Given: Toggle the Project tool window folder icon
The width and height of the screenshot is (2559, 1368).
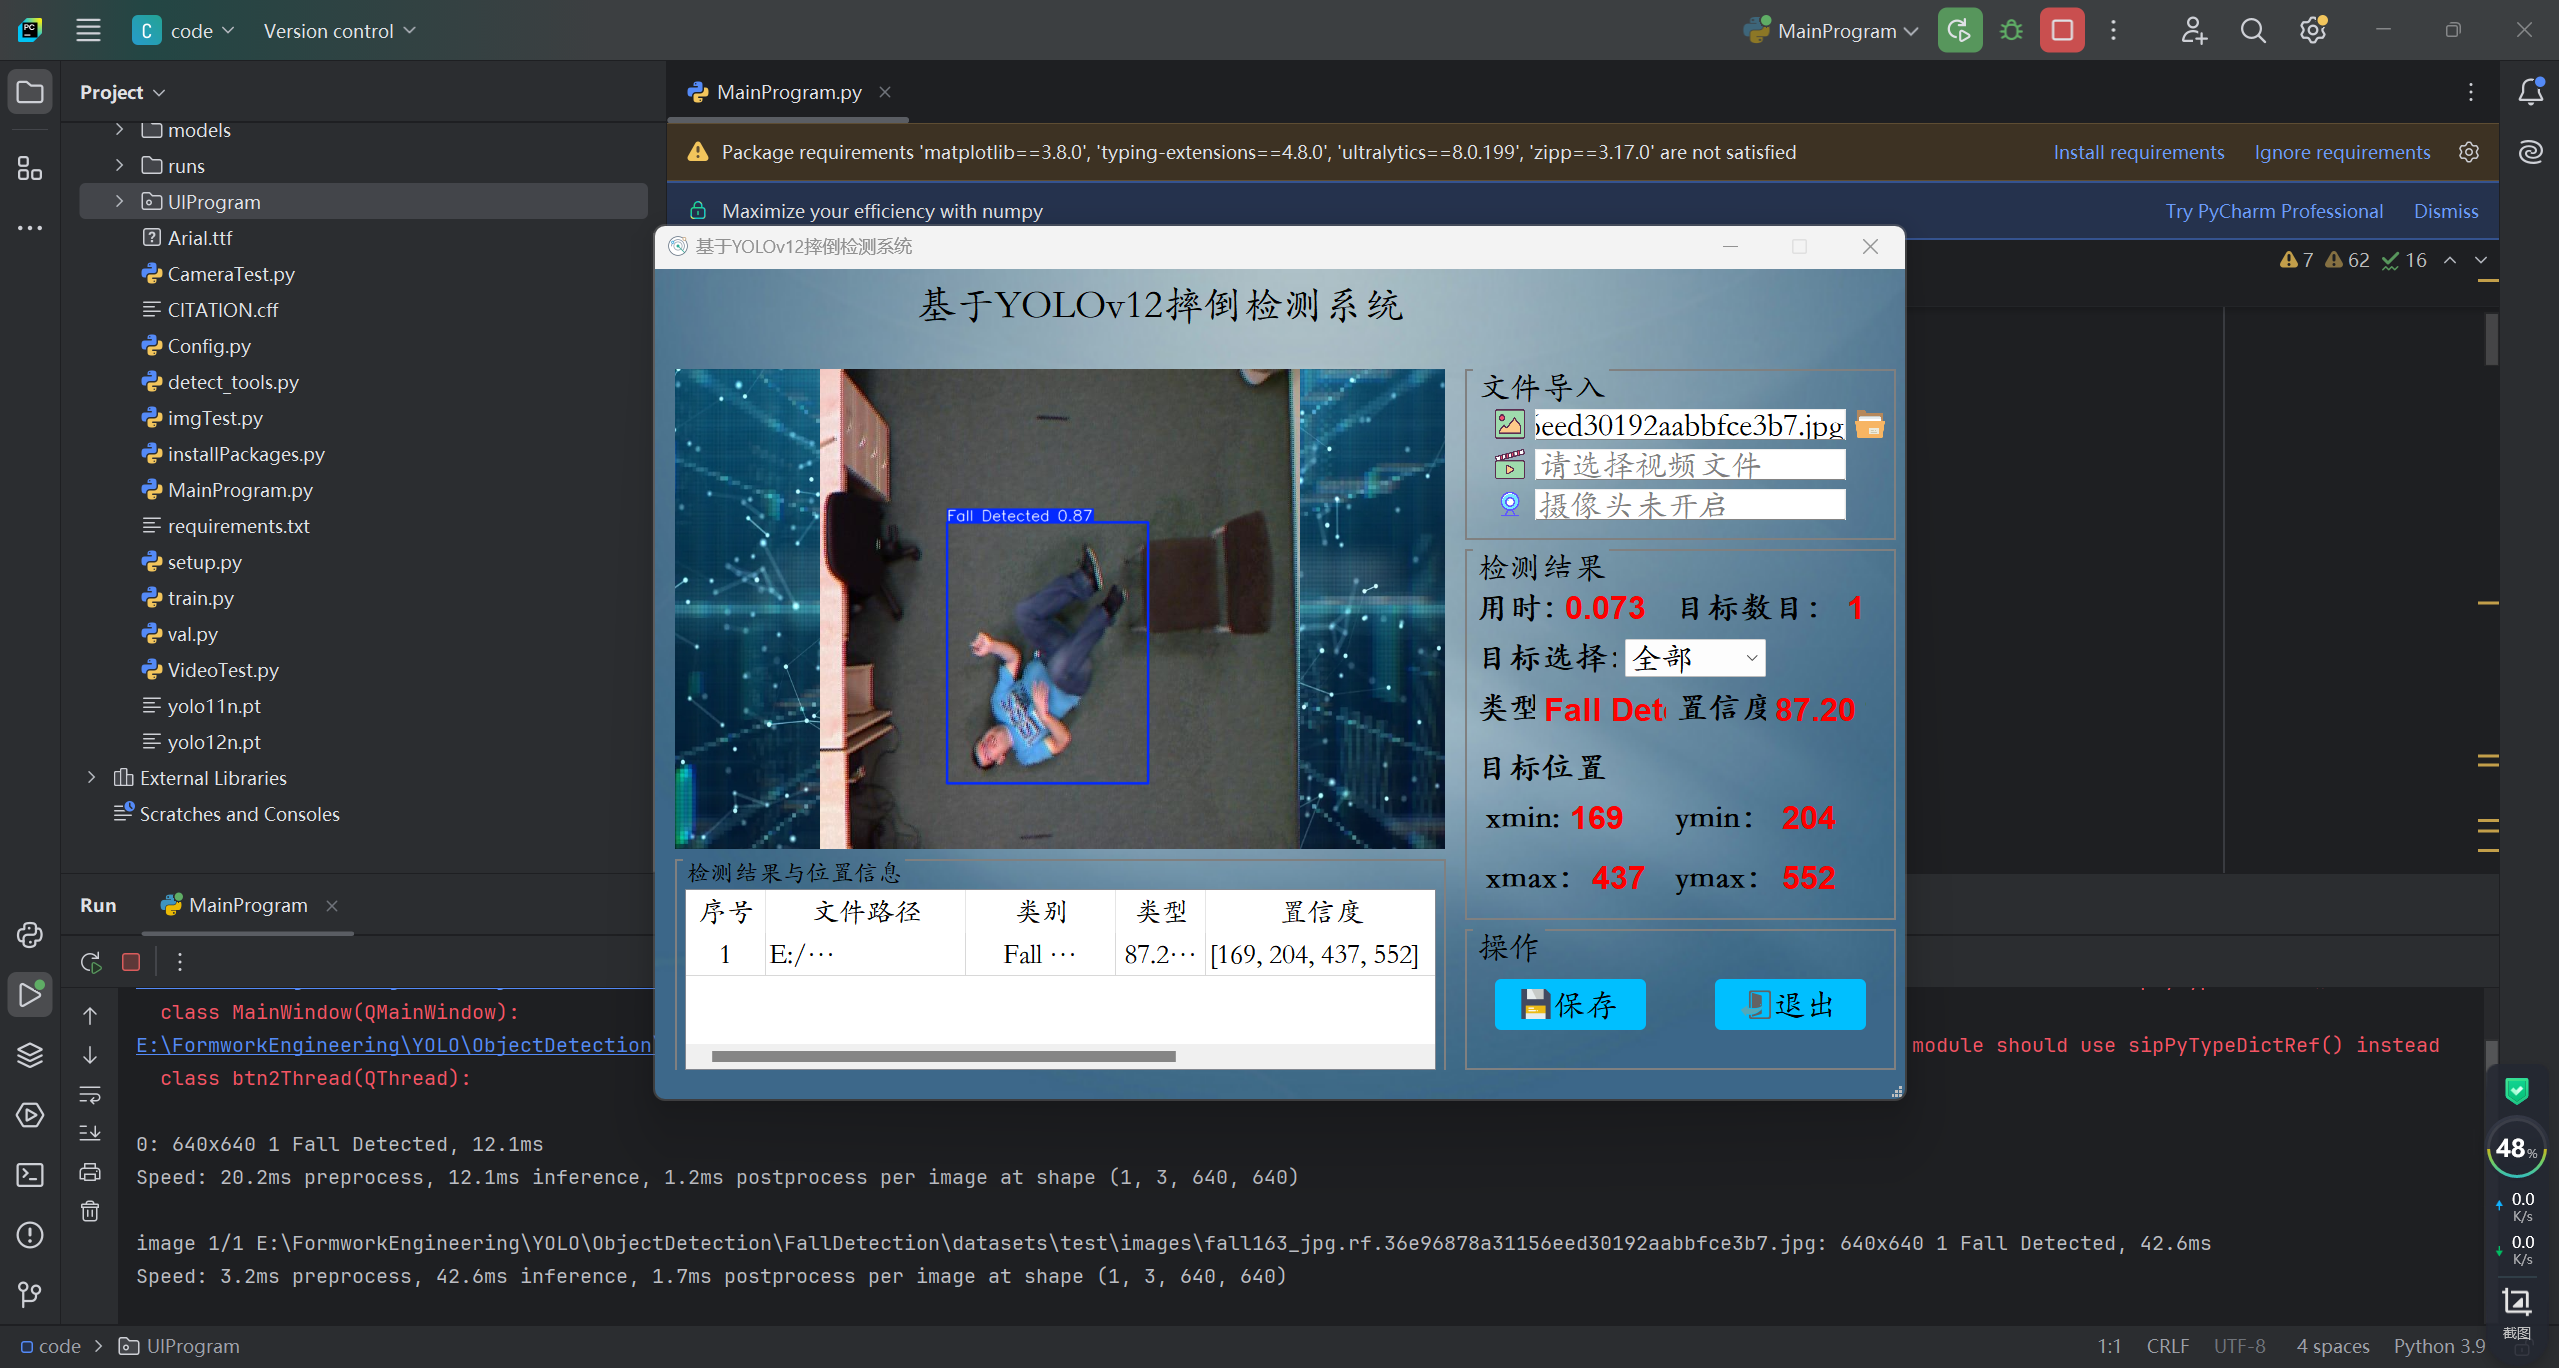Looking at the screenshot, I should pos(30,92).
